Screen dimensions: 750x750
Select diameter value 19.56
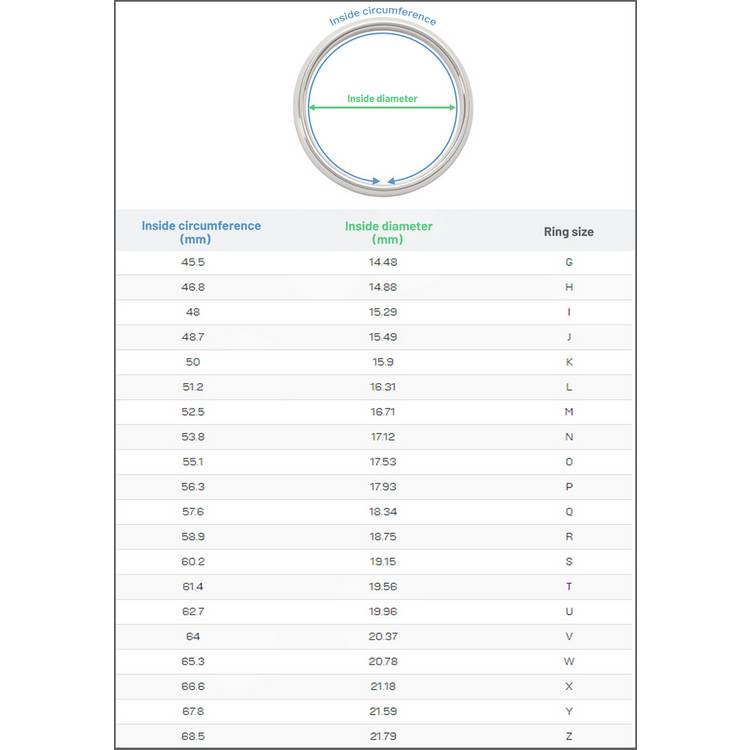[383, 586]
